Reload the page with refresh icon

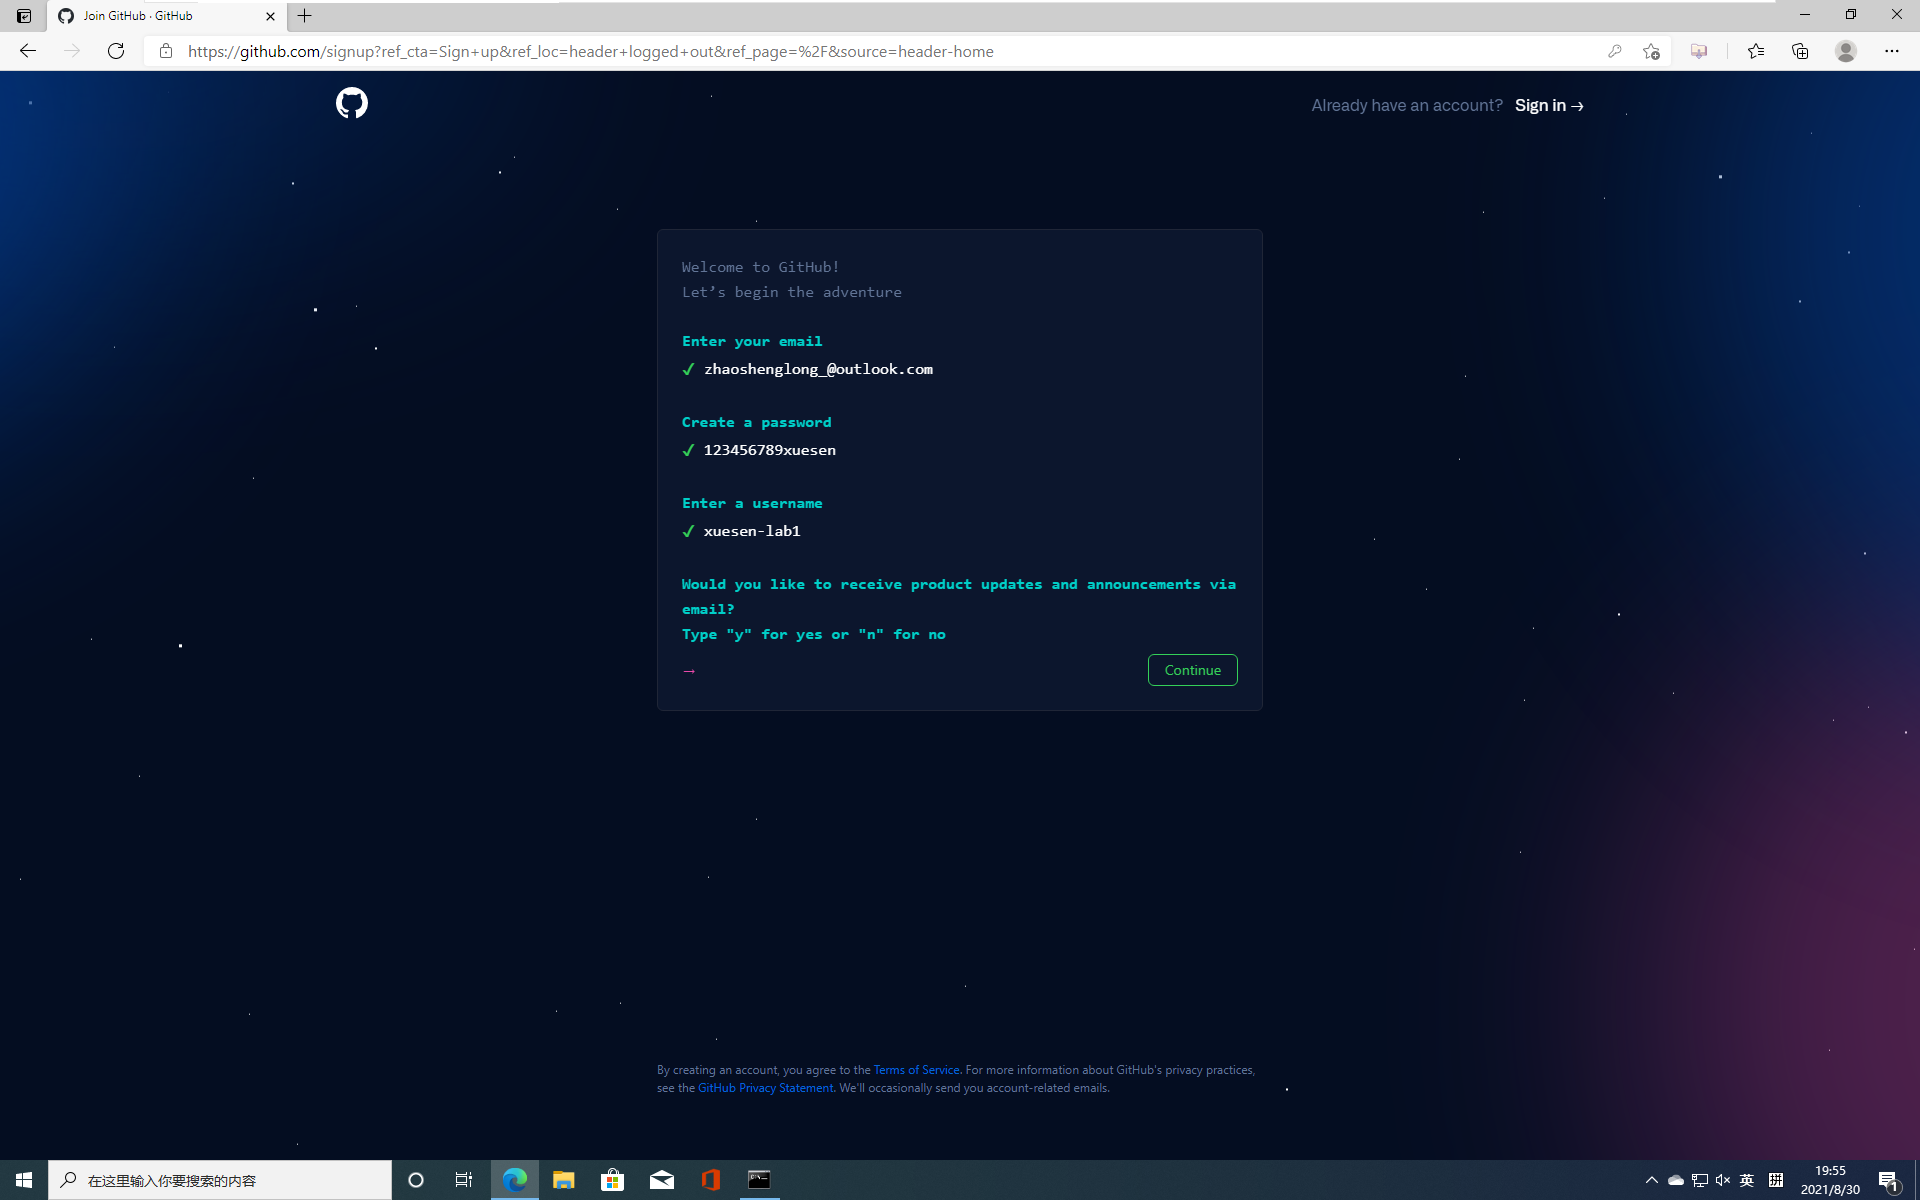(x=116, y=51)
